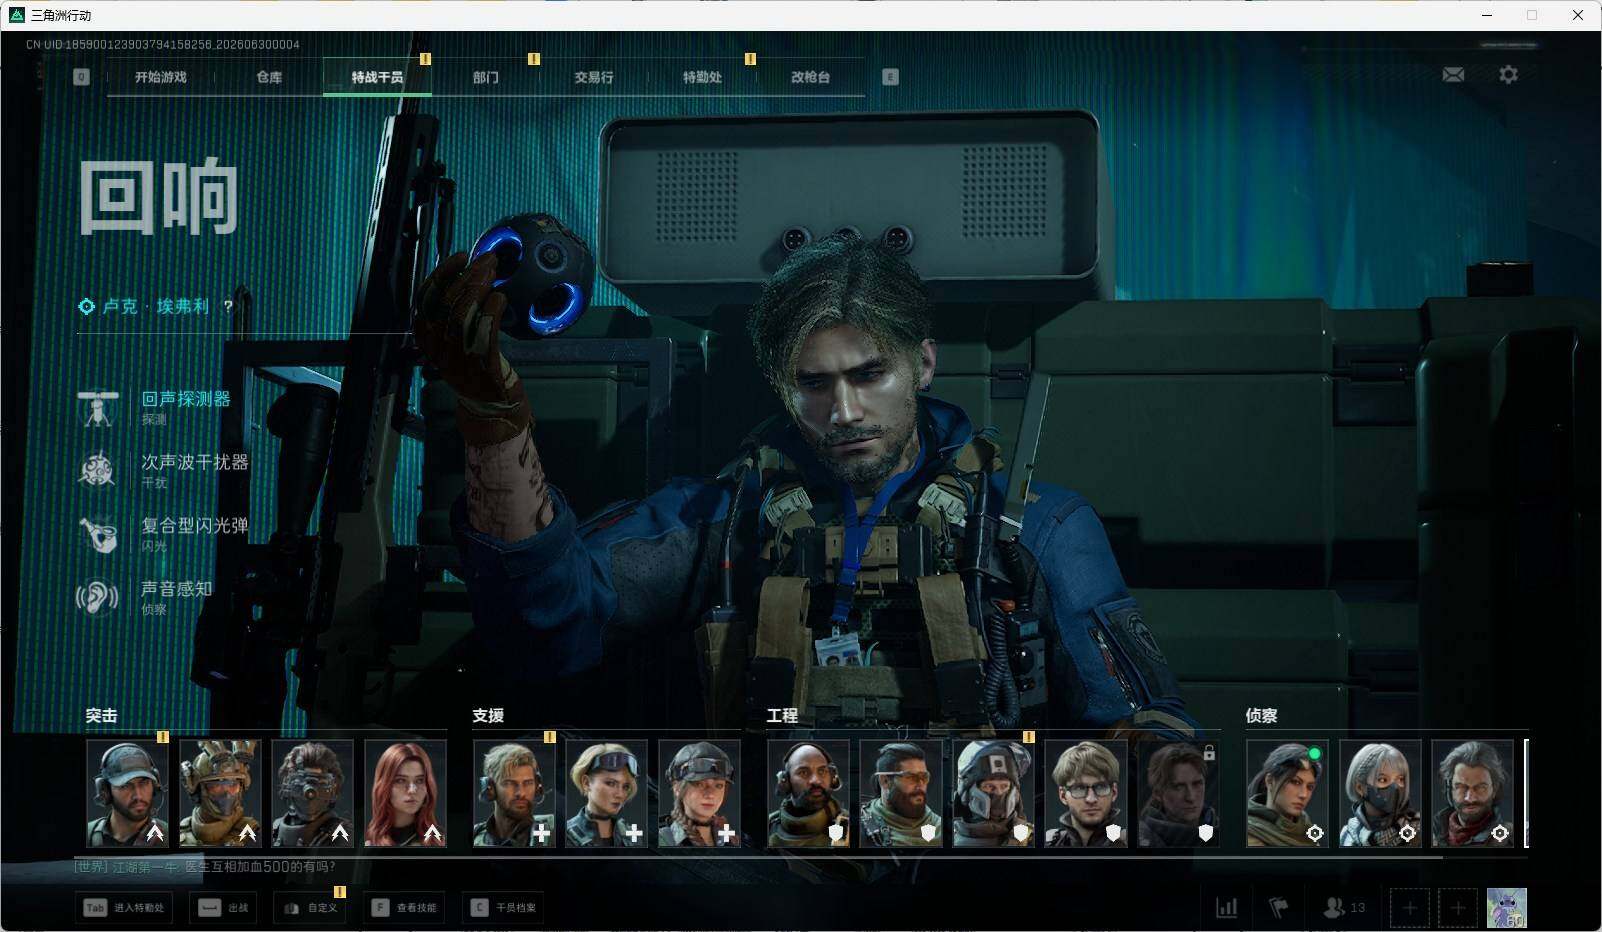Screen dimensions: 1602x932
Task: Switch to the 特战干员 tab
Action: tap(377, 77)
